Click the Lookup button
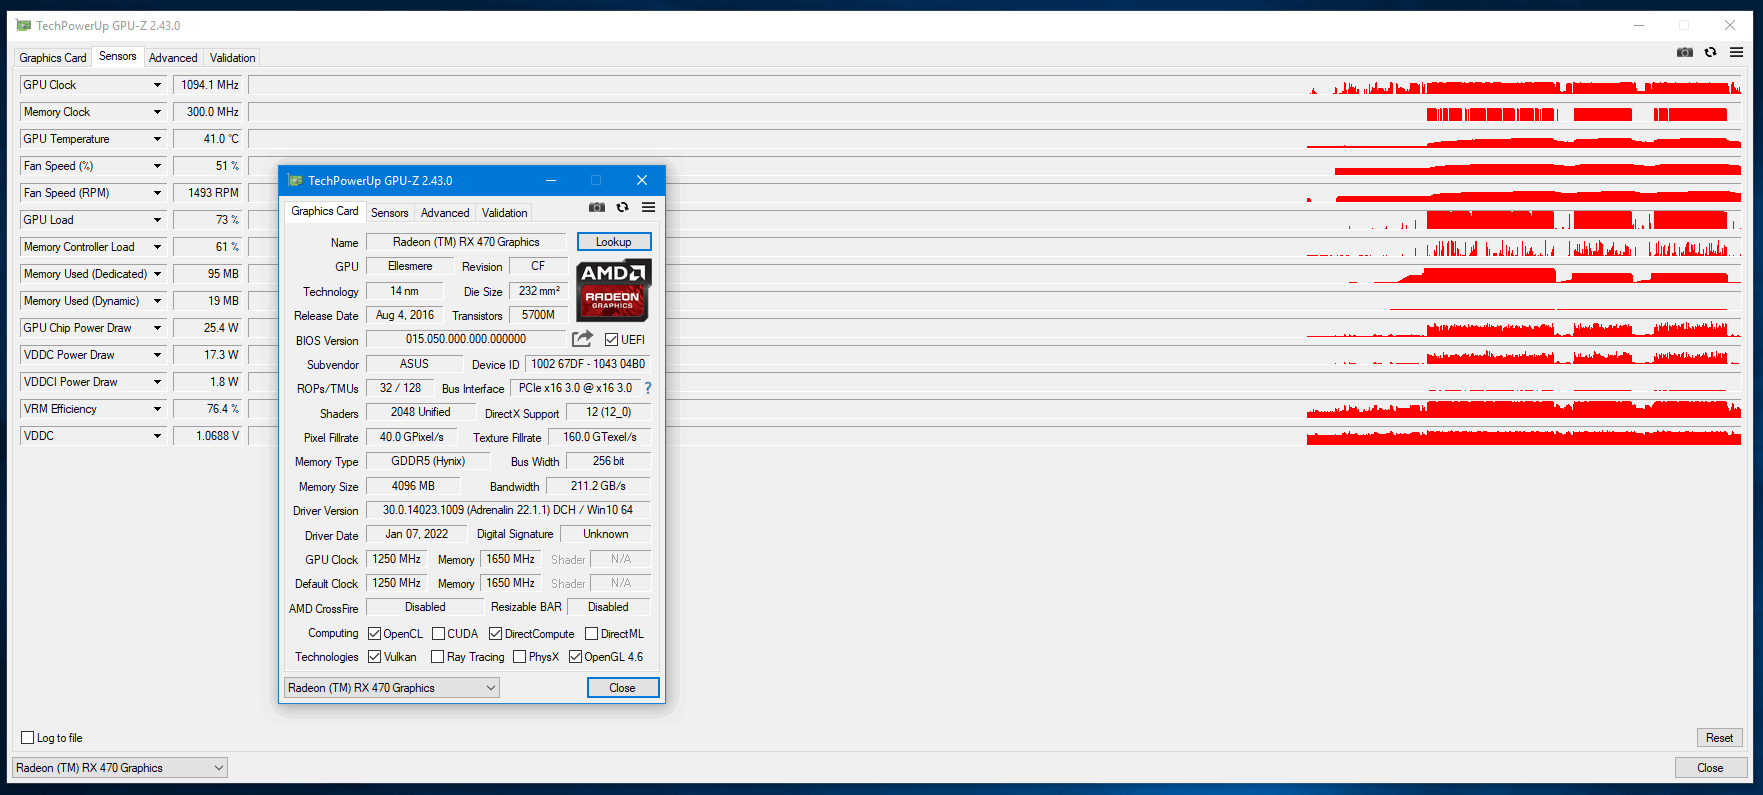The width and height of the screenshot is (1763, 795). [x=614, y=242]
